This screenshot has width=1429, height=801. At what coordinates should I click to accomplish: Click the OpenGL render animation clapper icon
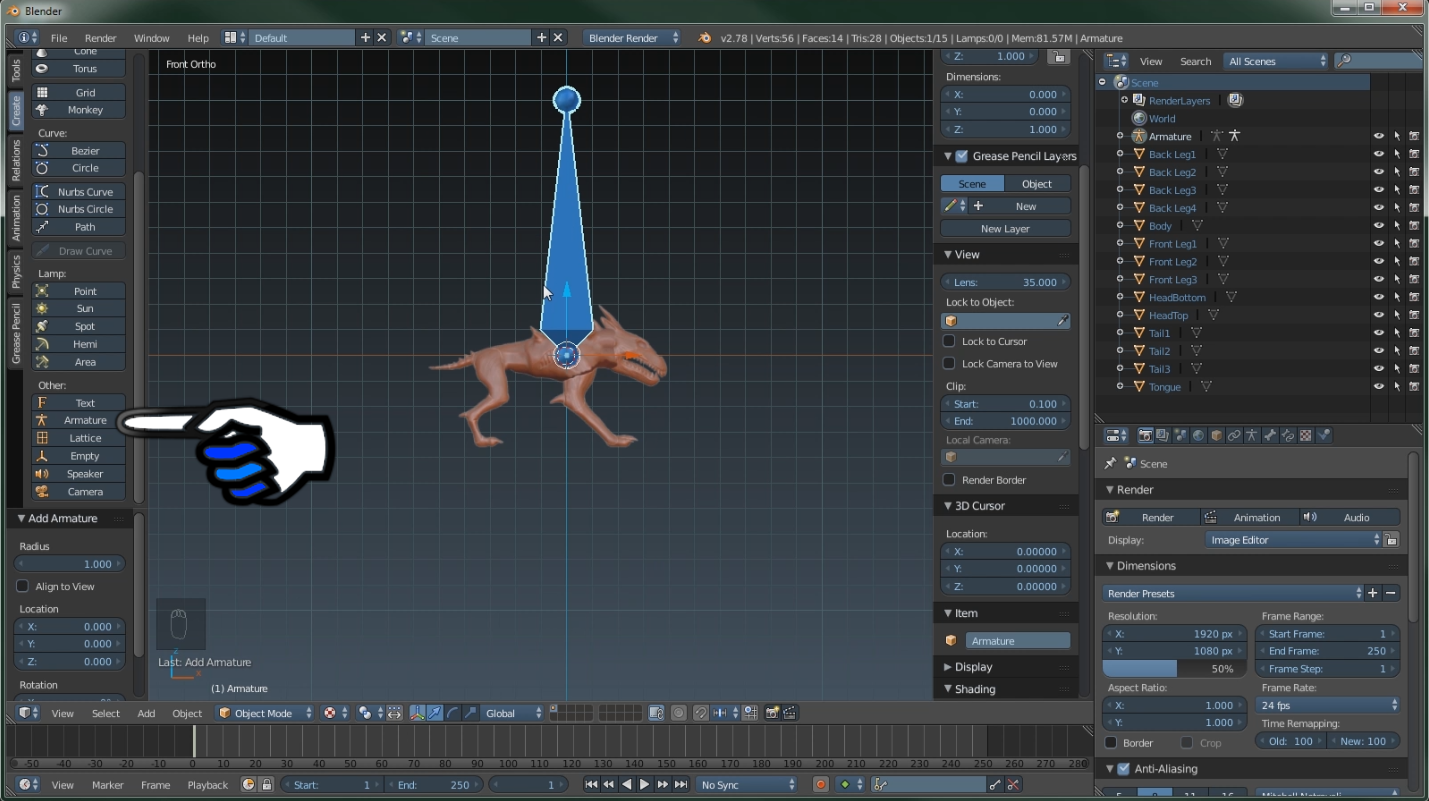tap(790, 713)
